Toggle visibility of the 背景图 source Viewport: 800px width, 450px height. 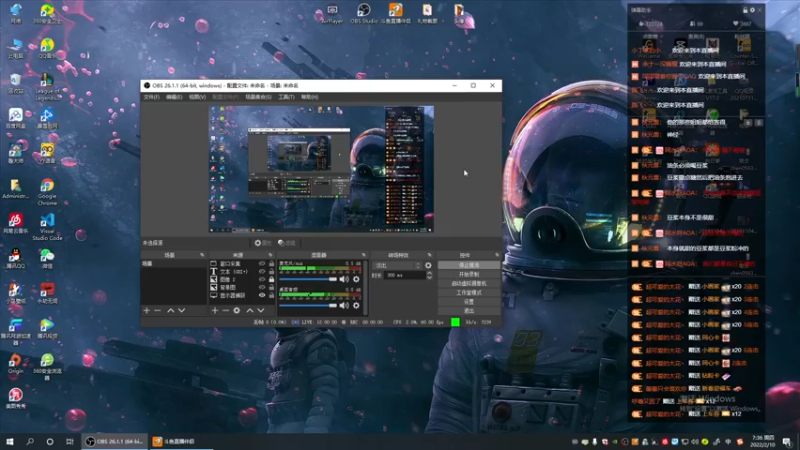click(x=262, y=287)
